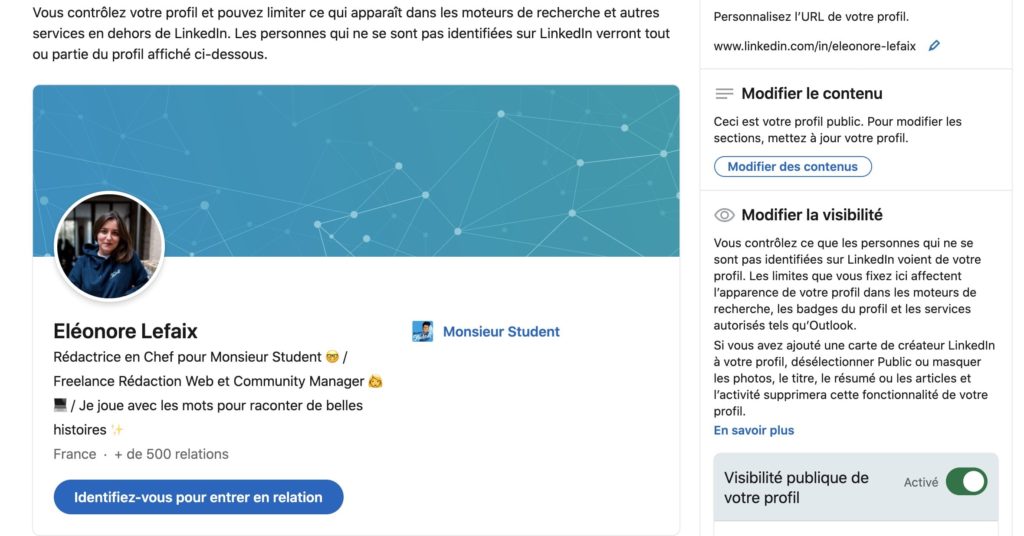Select the name 'Eléonore Lefaix' heading
The image size is (1024, 536).
pos(125,331)
